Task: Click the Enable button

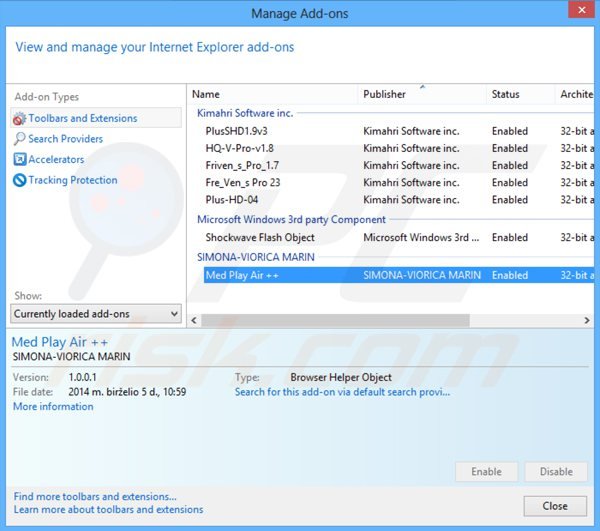Action: [486, 472]
